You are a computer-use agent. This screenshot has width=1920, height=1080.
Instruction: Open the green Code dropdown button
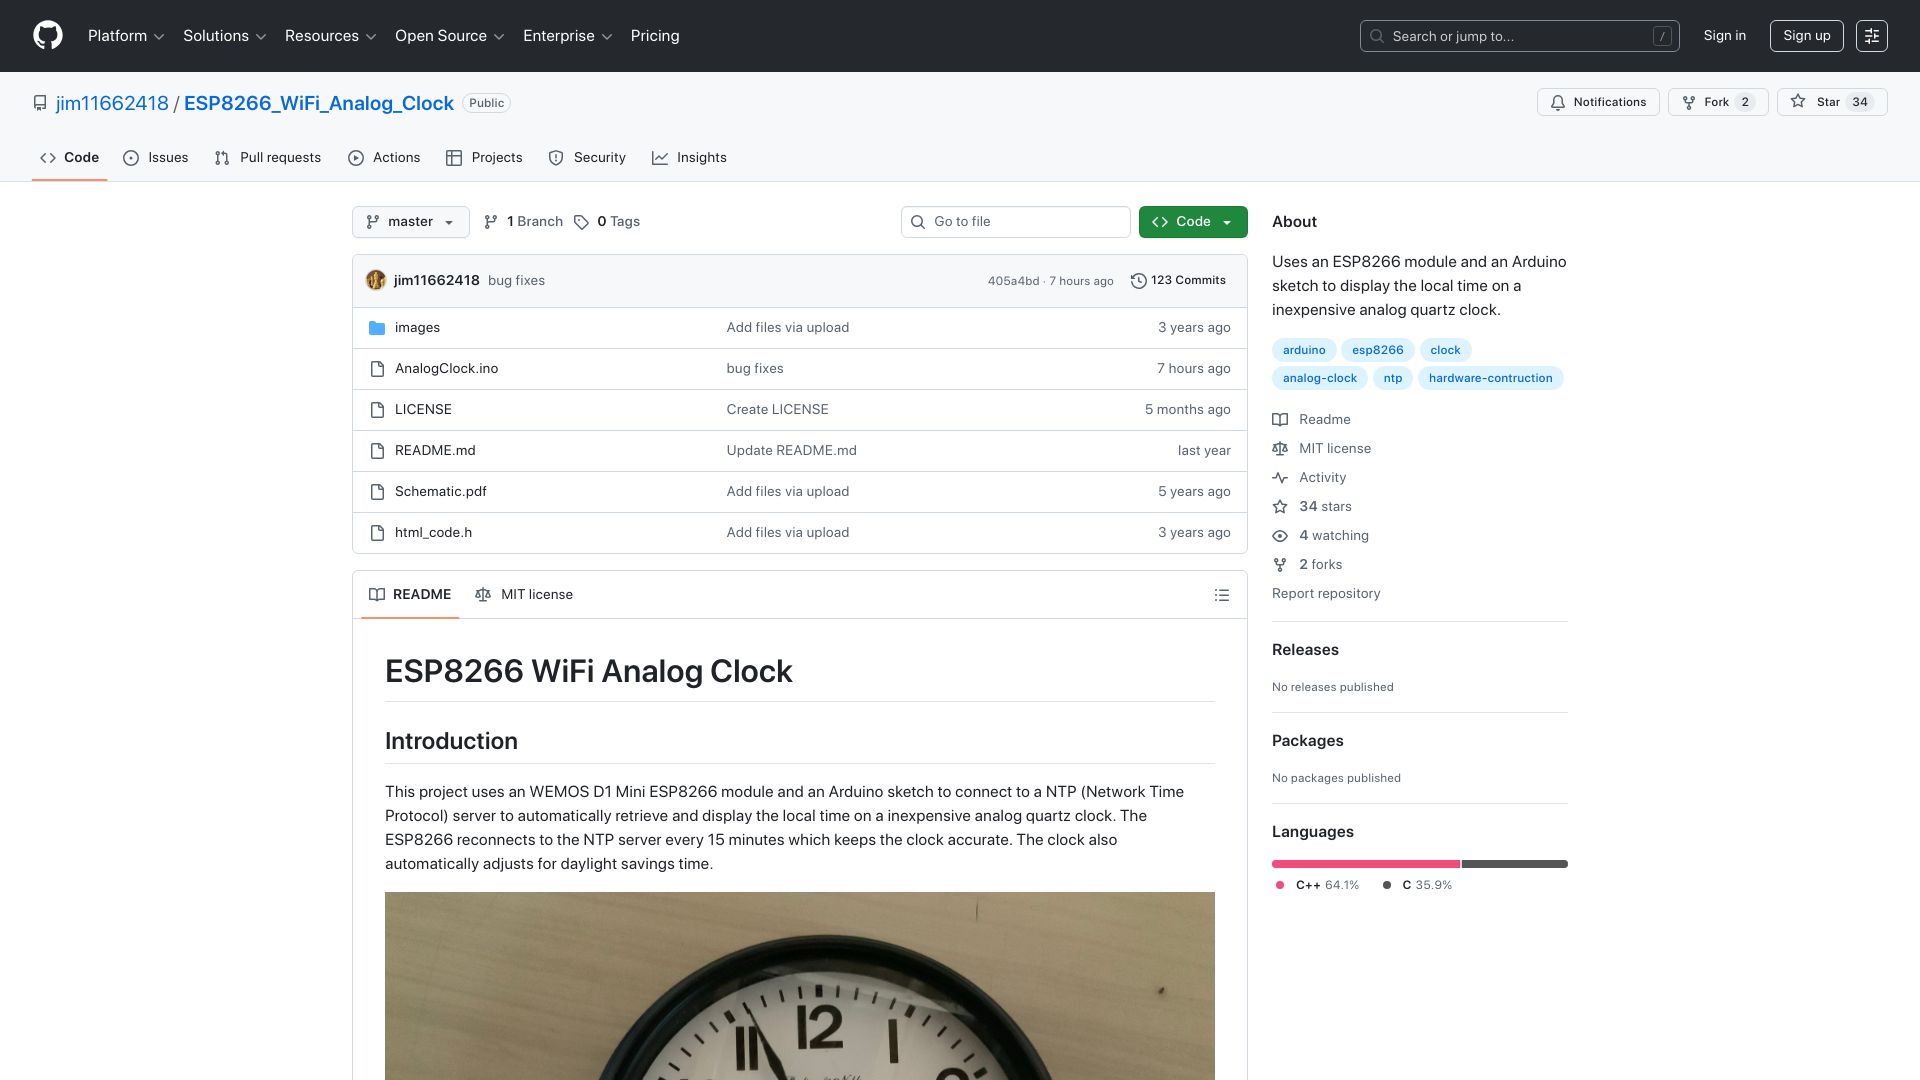click(x=1193, y=222)
